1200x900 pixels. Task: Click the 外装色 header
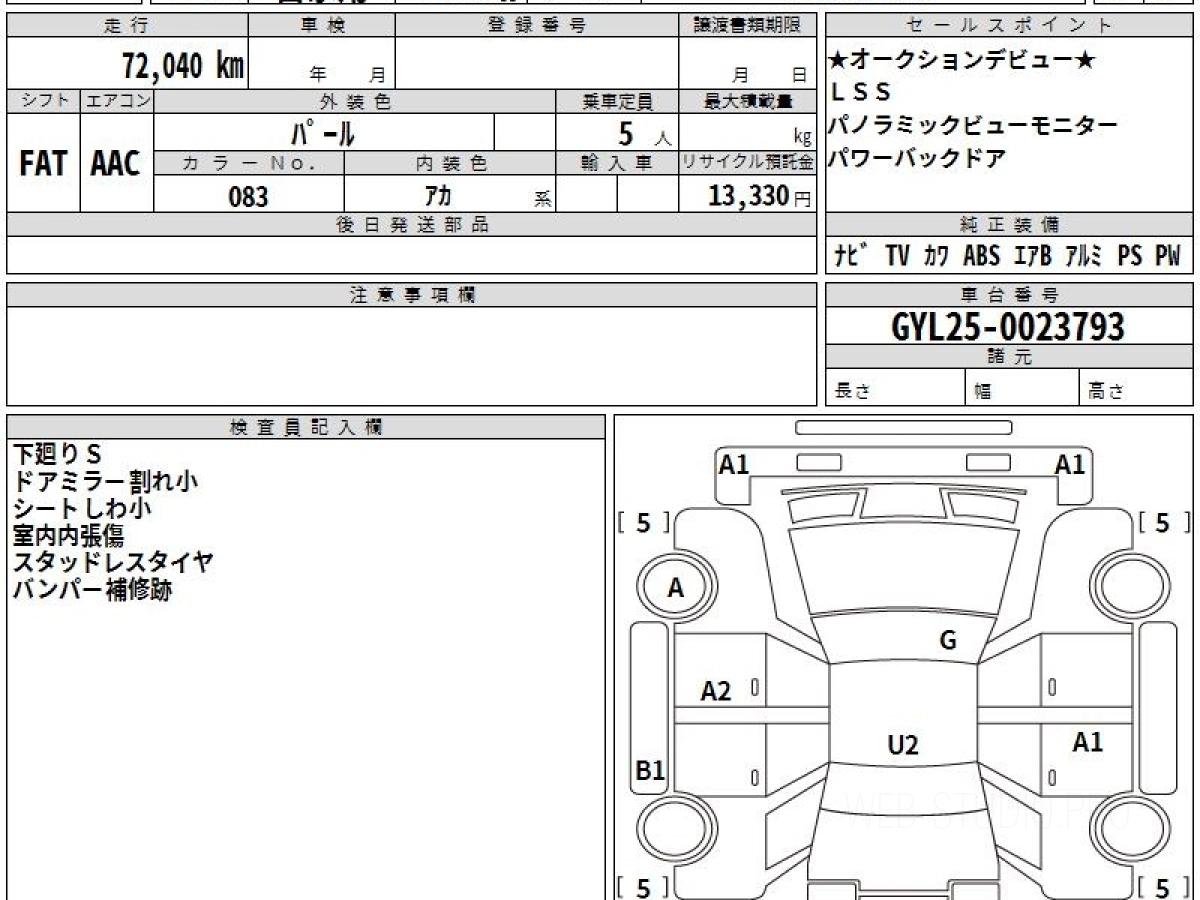(x=354, y=101)
